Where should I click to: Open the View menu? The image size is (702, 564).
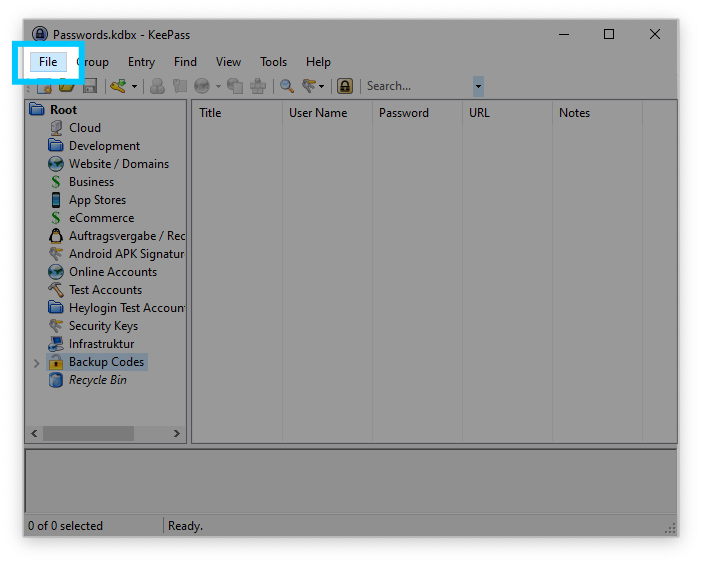point(228,62)
